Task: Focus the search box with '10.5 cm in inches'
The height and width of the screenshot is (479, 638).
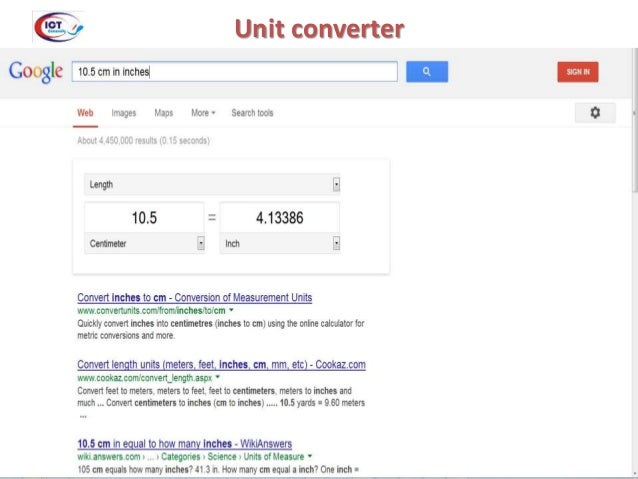Action: point(235,72)
